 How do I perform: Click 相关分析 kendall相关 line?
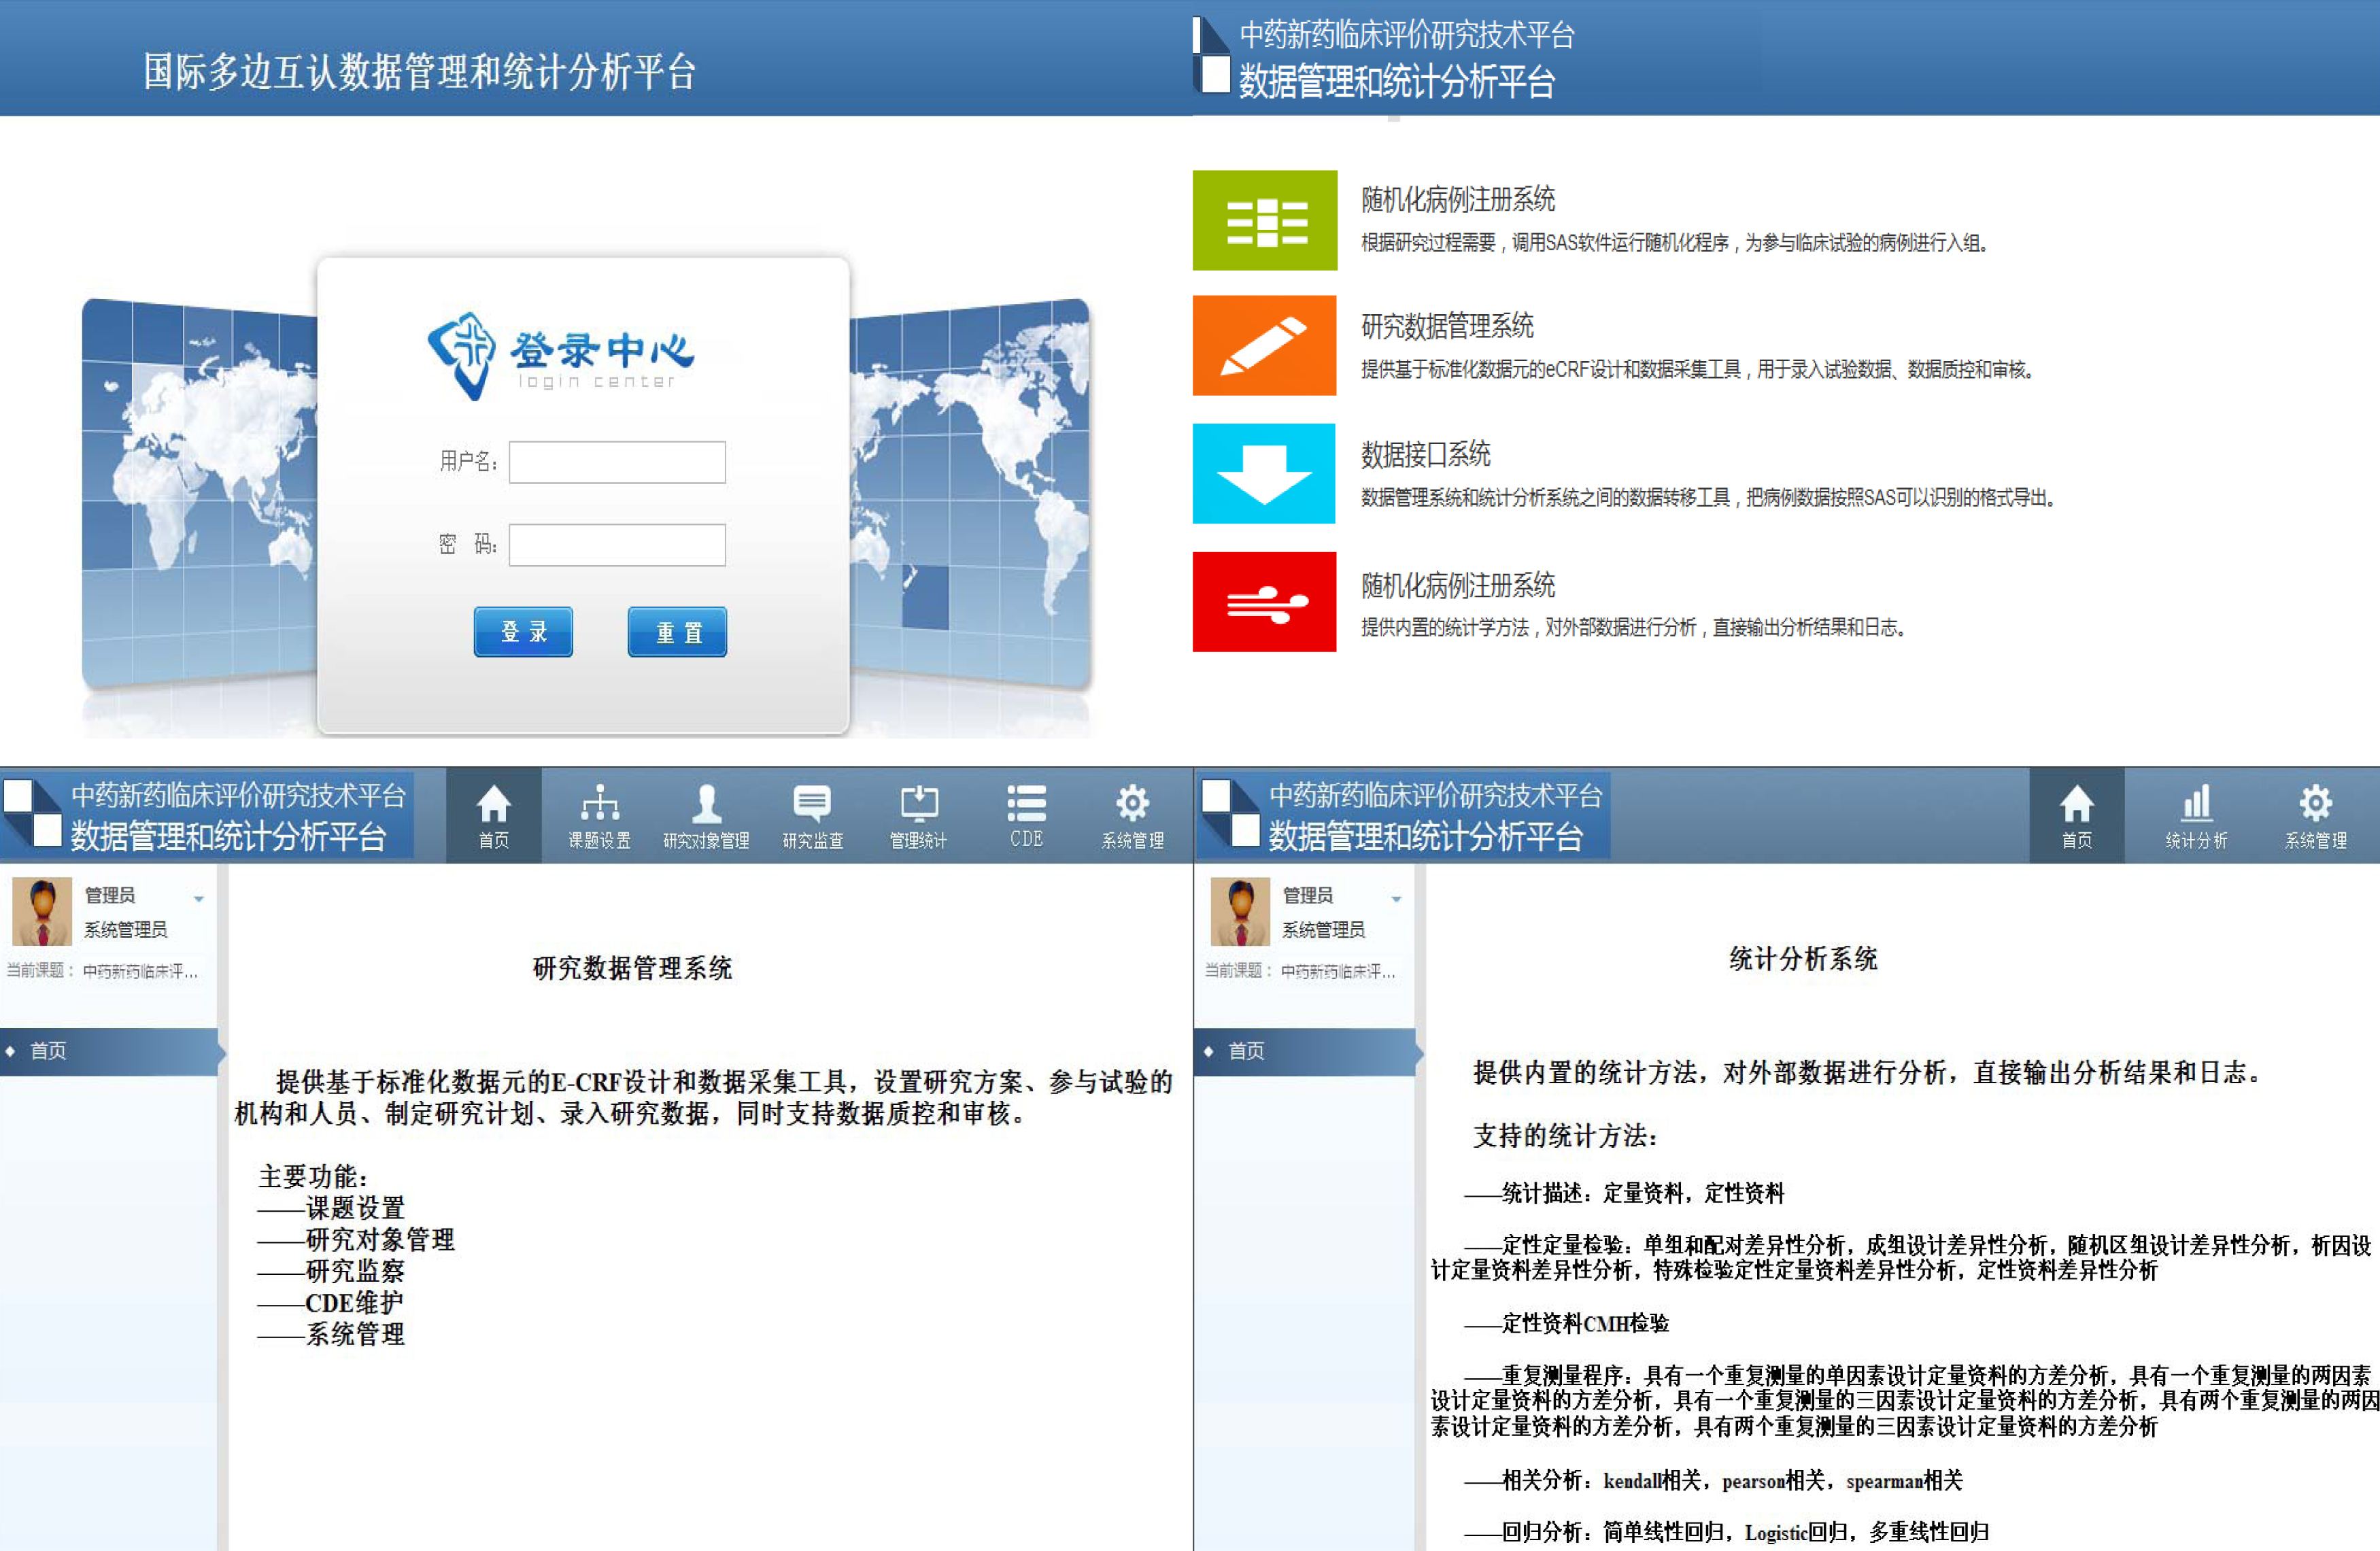click(x=1714, y=1480)
